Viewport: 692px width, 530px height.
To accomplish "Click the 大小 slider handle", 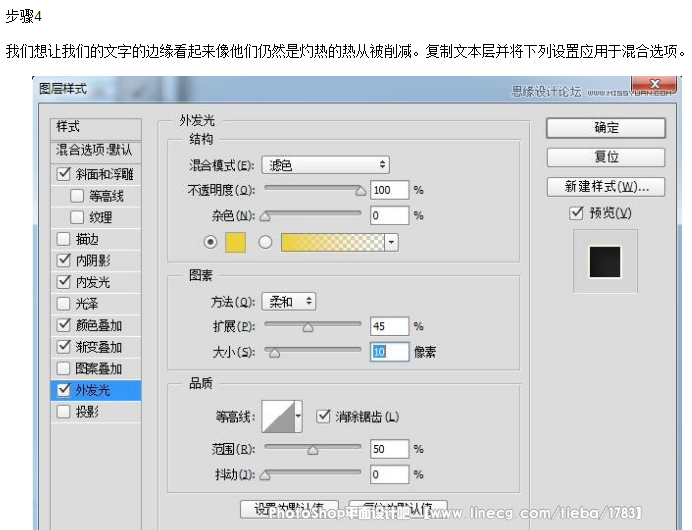I will (275, 353).
